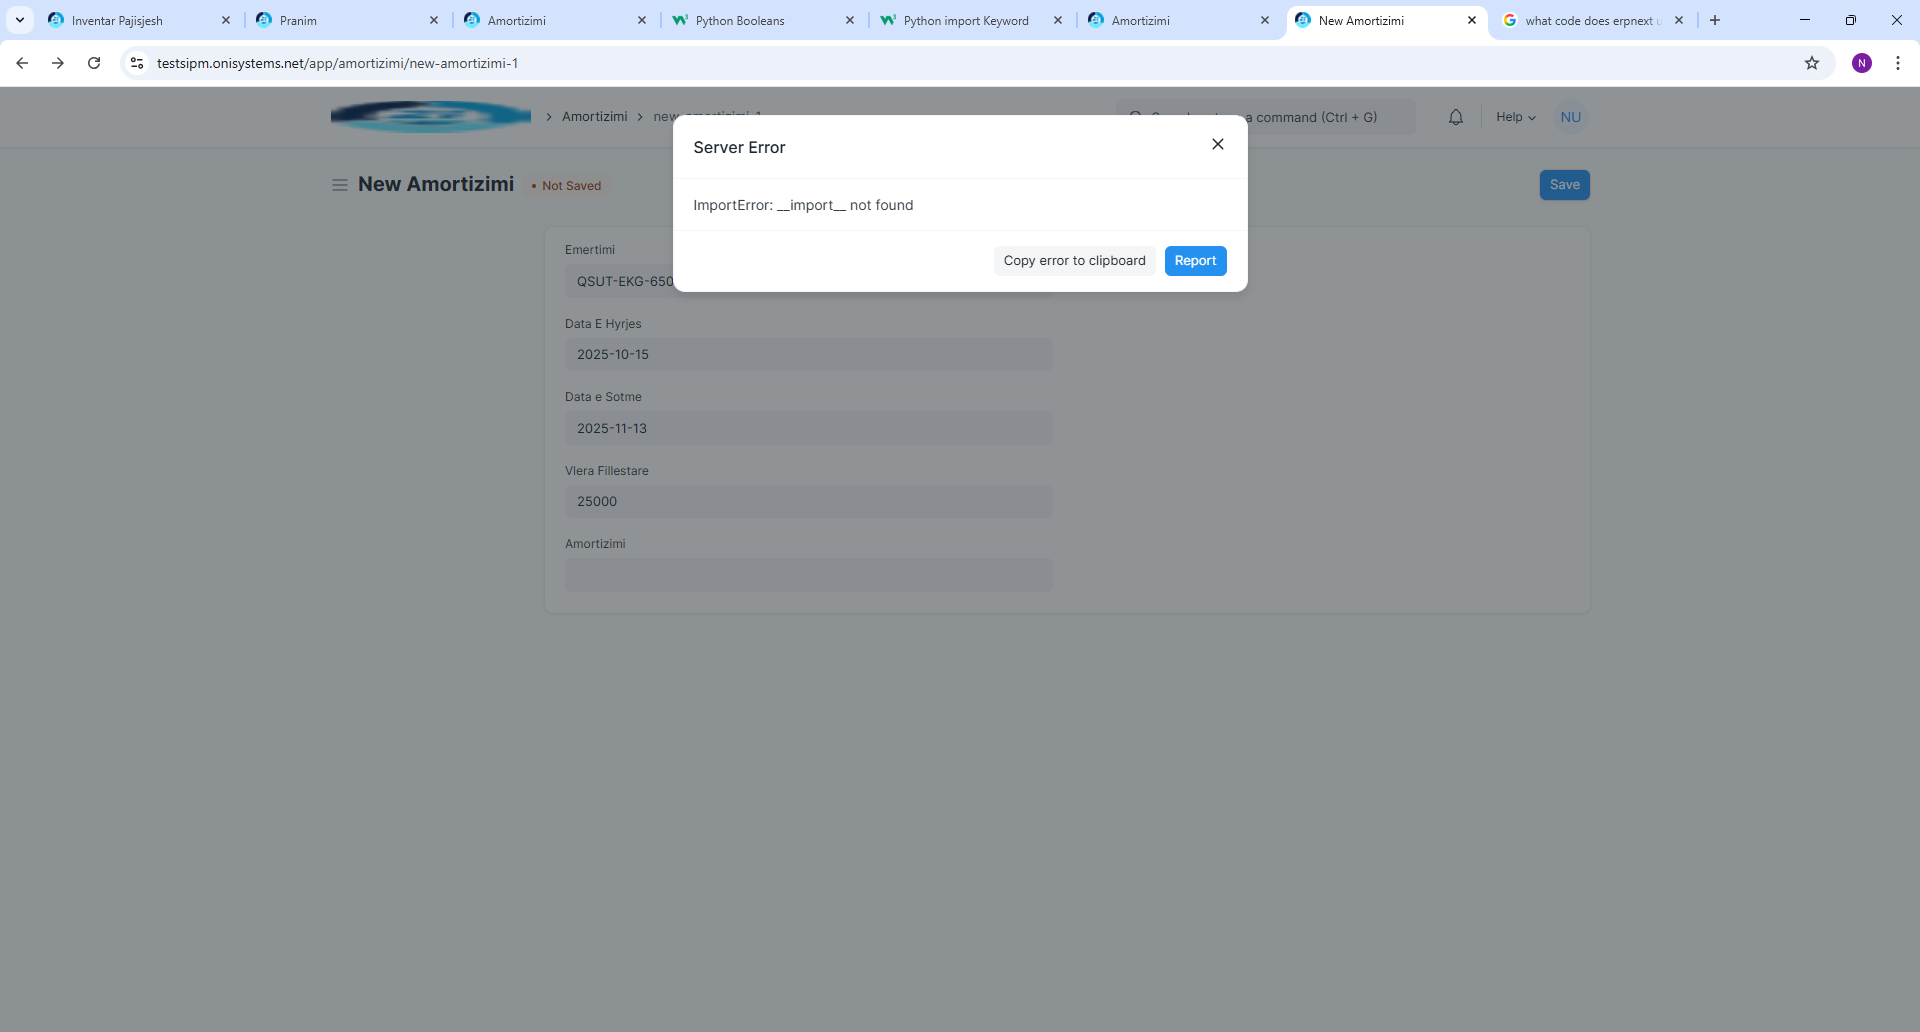1920x1032 pixels.
Task: Click the site logo in navbar
Action: [431, 117]
